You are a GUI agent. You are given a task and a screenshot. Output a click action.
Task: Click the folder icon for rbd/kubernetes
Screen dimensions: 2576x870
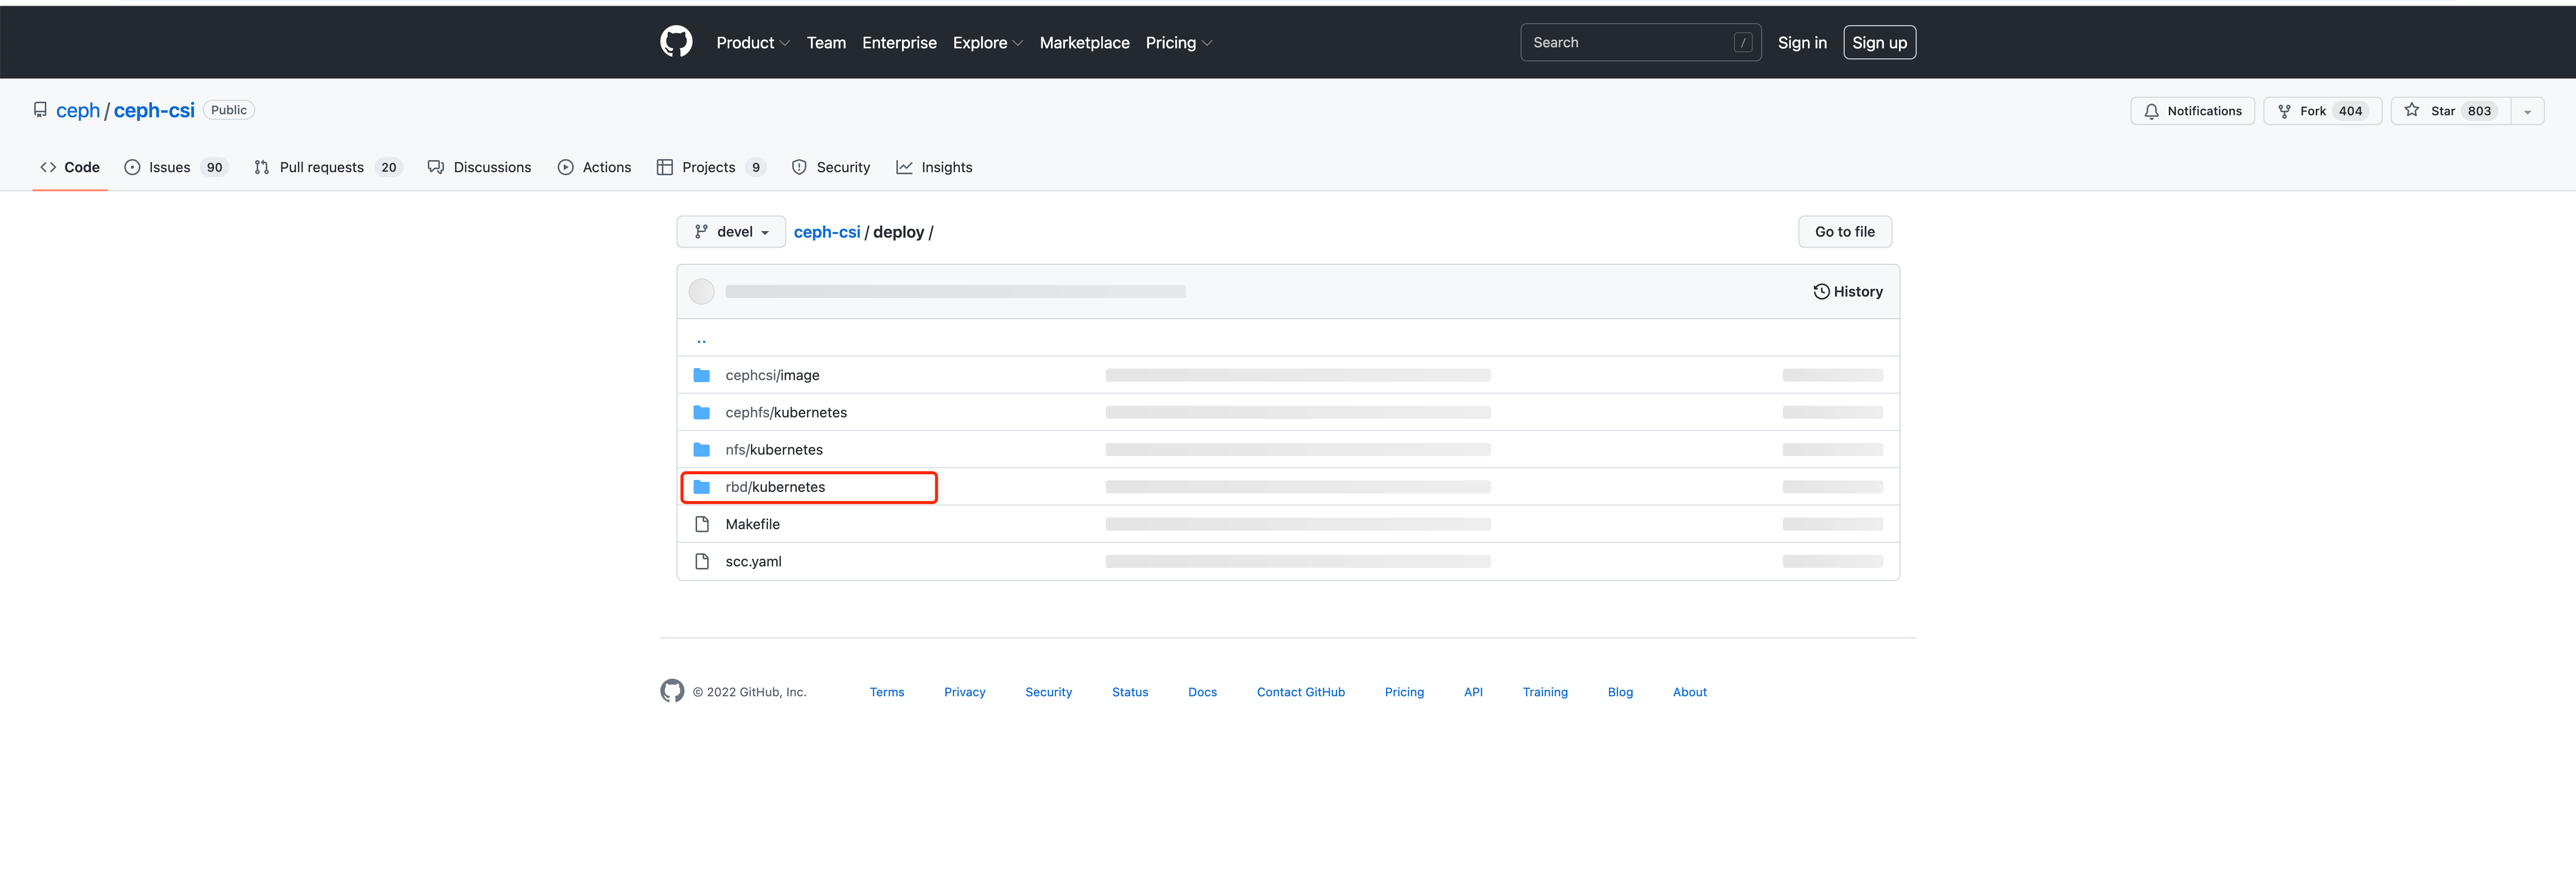click(x=702, y=487)
